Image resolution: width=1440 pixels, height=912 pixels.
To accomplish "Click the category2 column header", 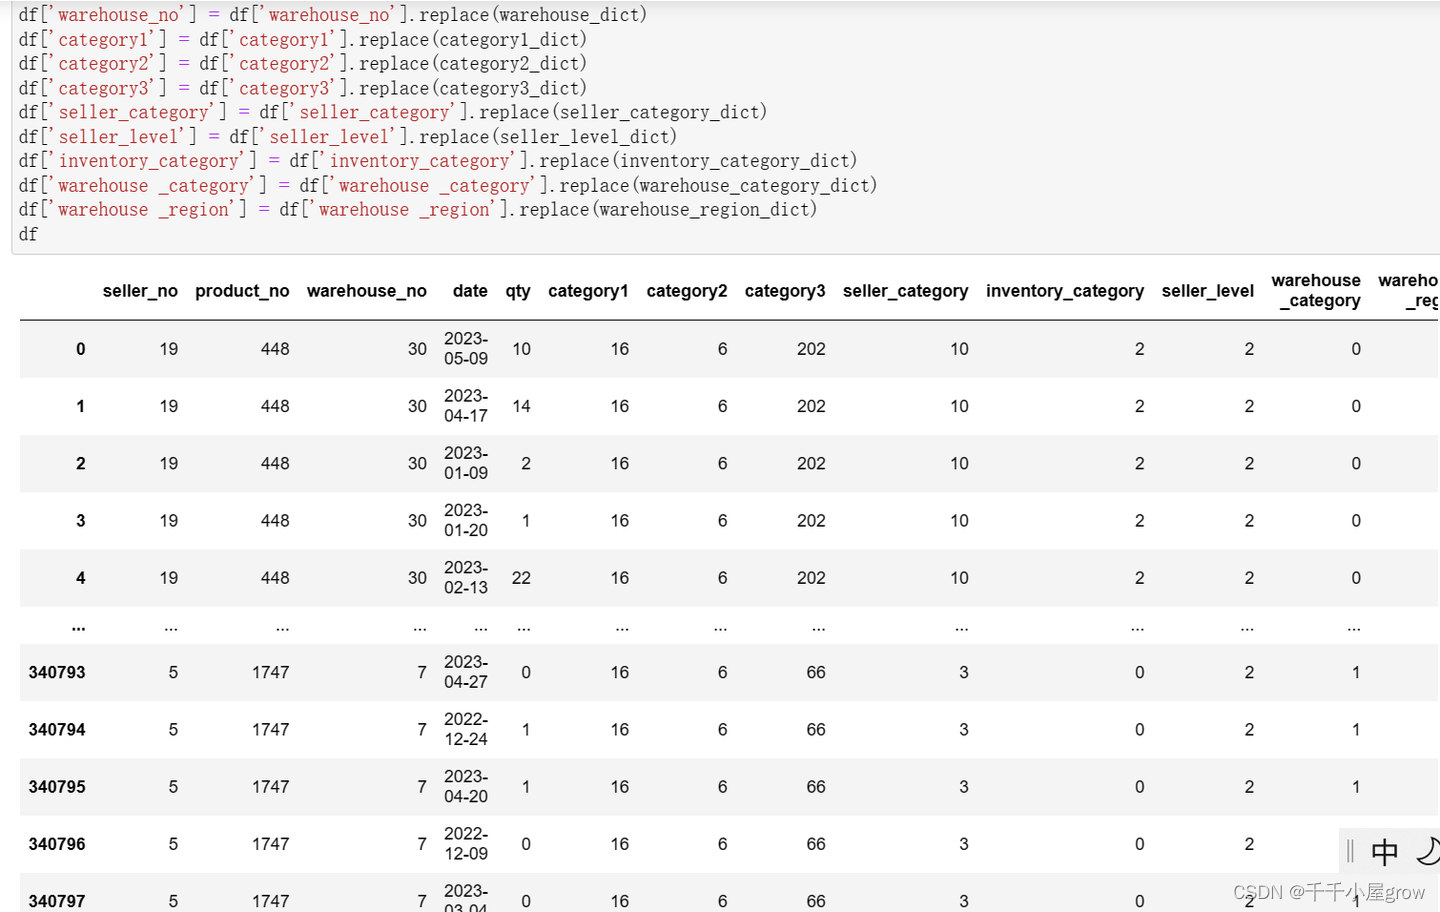I will coord(687,291).
